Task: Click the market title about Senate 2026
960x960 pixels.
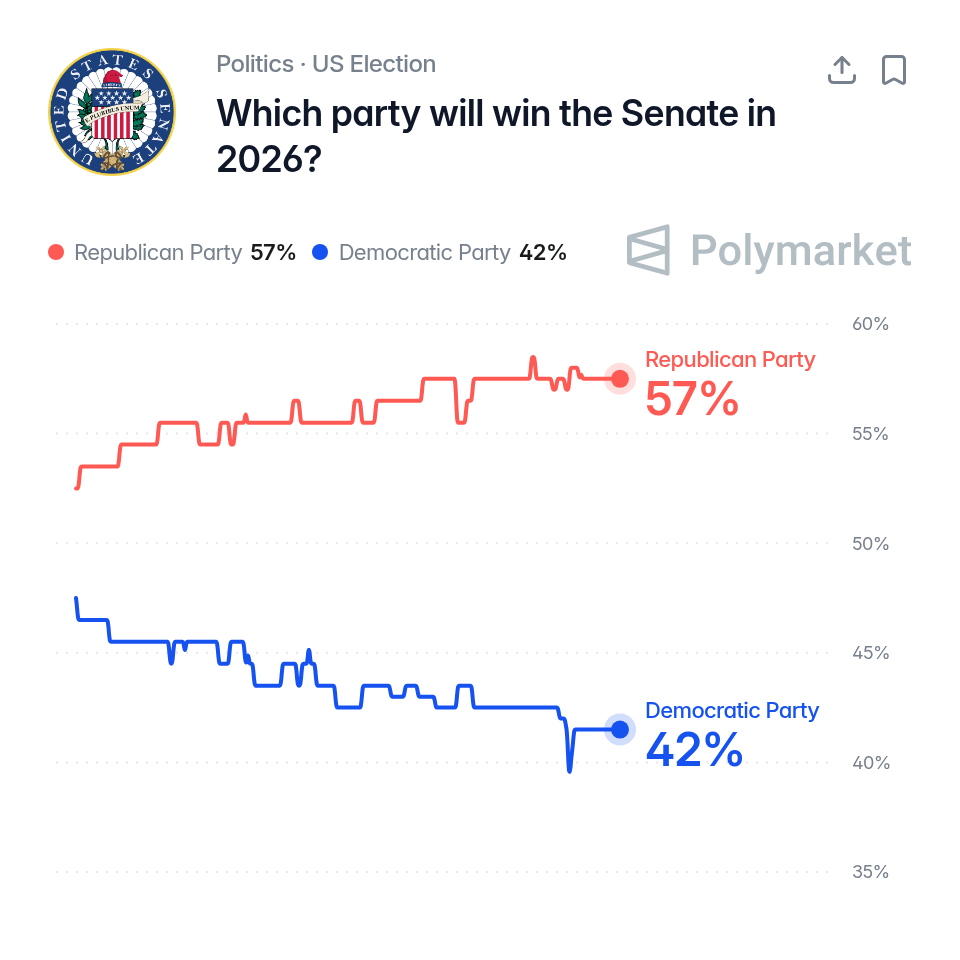Action: click(x=496, y=136)
